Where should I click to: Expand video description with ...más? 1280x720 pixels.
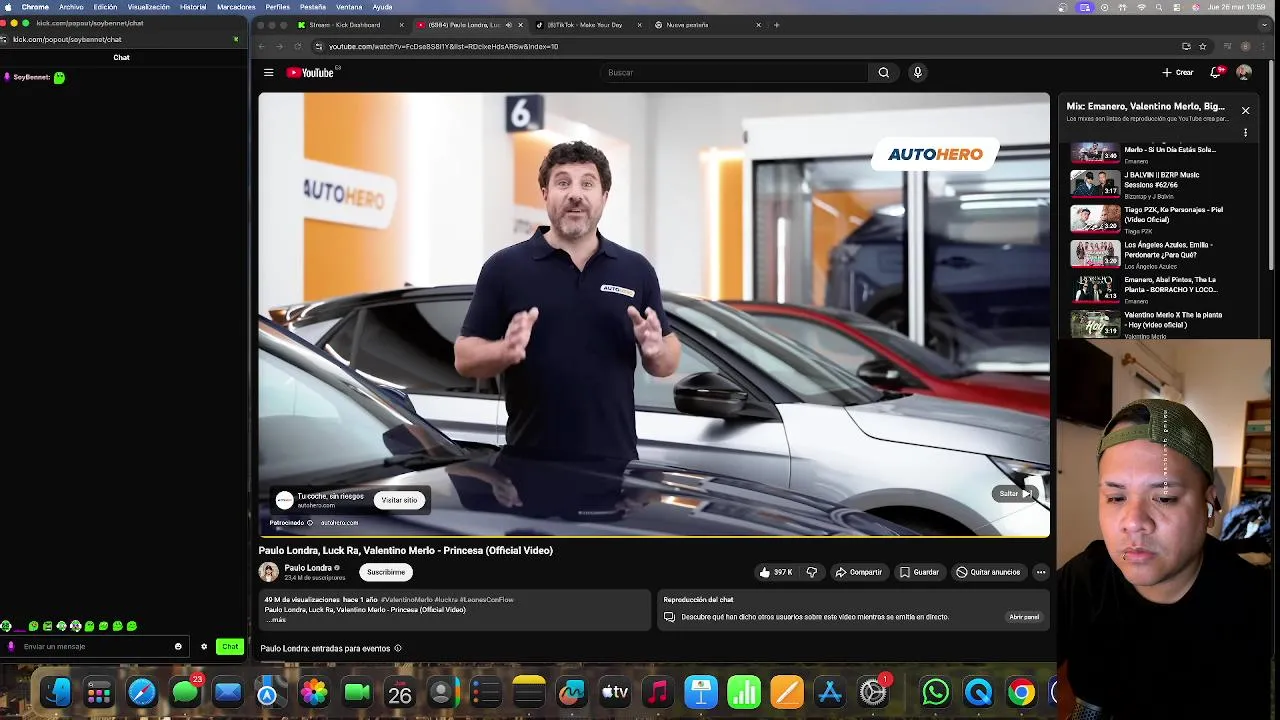coord(275,620)
